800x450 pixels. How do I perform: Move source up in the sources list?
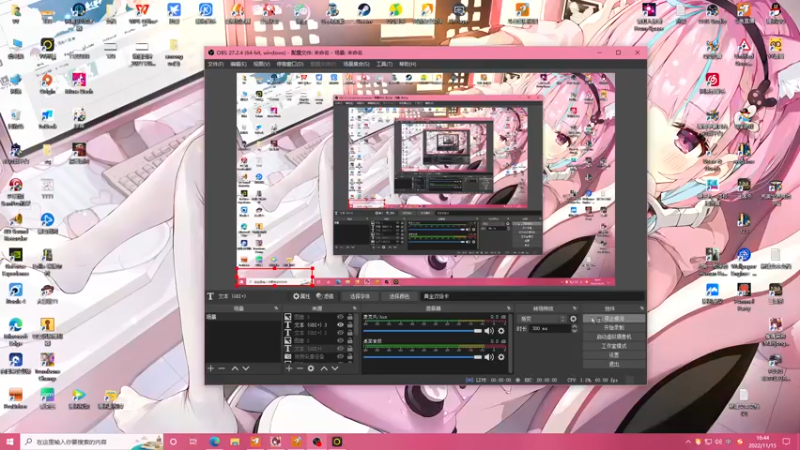tap(324, 368)
